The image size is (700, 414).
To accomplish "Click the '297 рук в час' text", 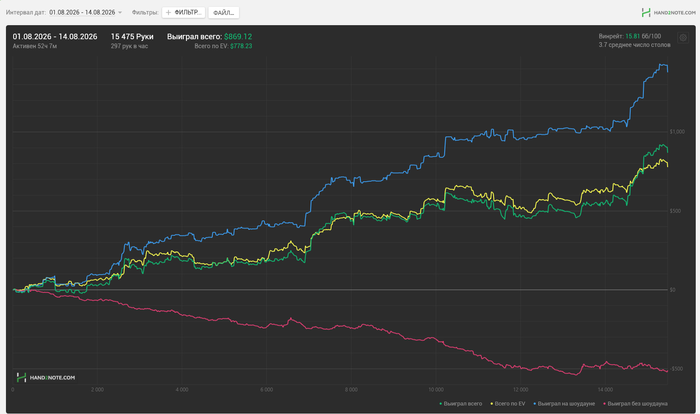I will pyautogui.click(x=129, y=46).
